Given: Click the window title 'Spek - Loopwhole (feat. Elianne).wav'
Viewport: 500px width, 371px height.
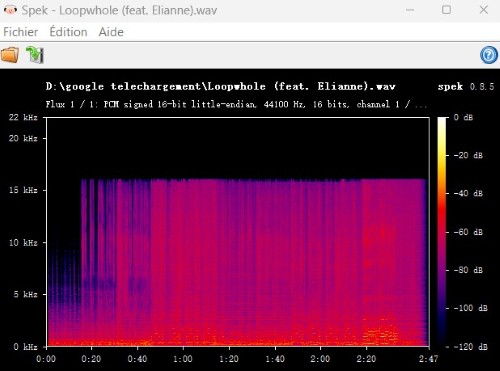Looking at the screenshot, I should (x=119, y=10).
